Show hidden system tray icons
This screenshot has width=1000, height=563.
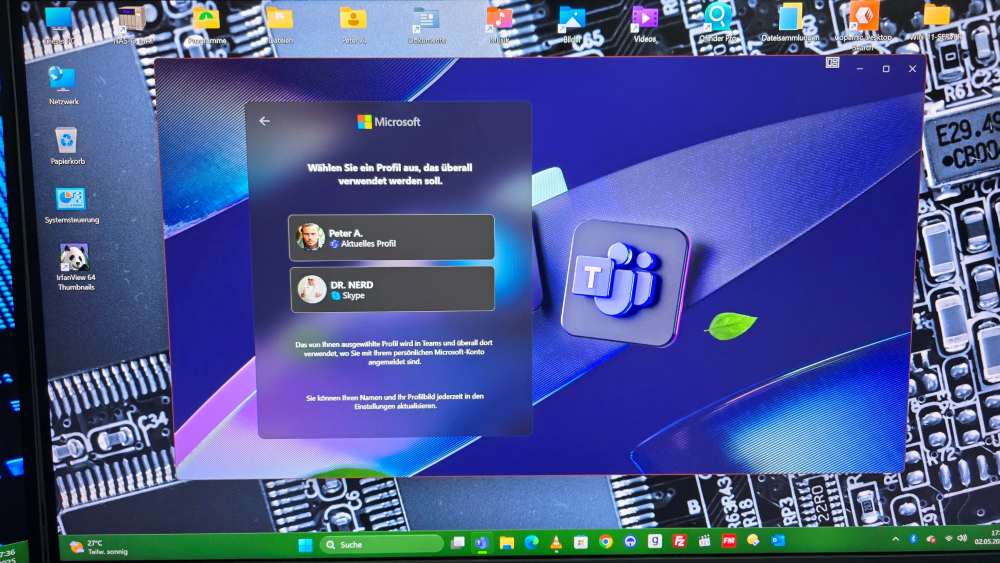pos(895,539)
